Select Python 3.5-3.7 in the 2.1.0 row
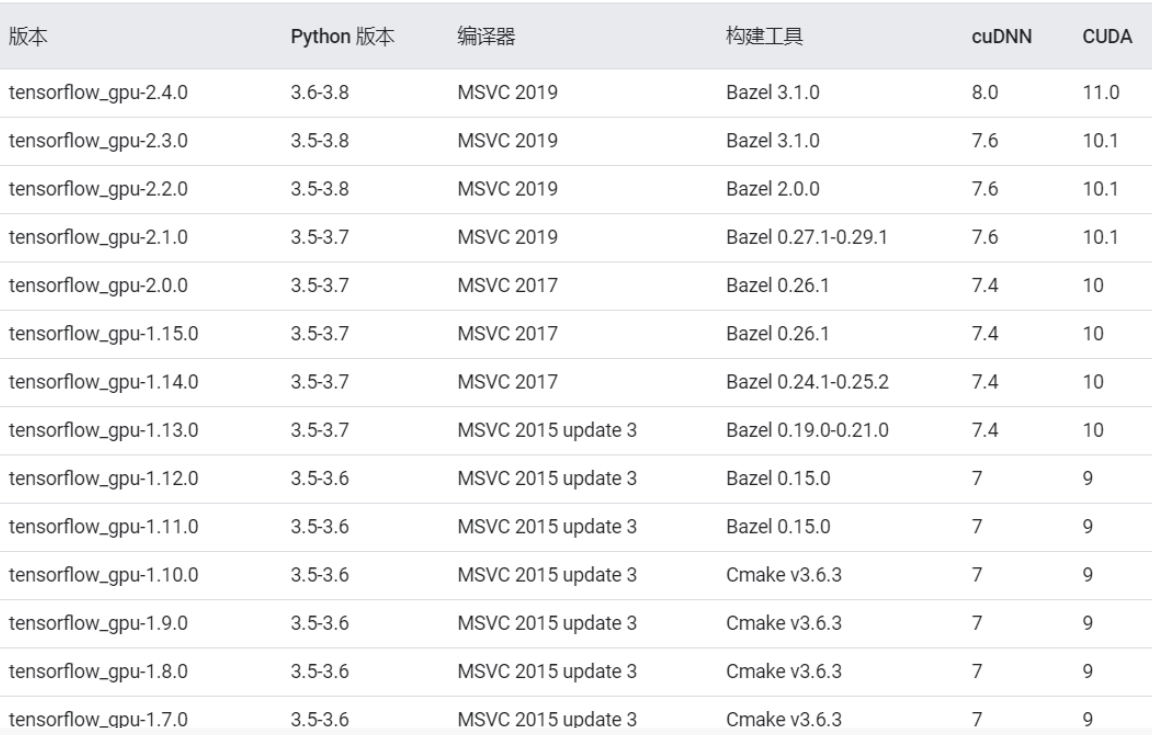This screenshot has width=1152, height=735. tap(320, 237)
